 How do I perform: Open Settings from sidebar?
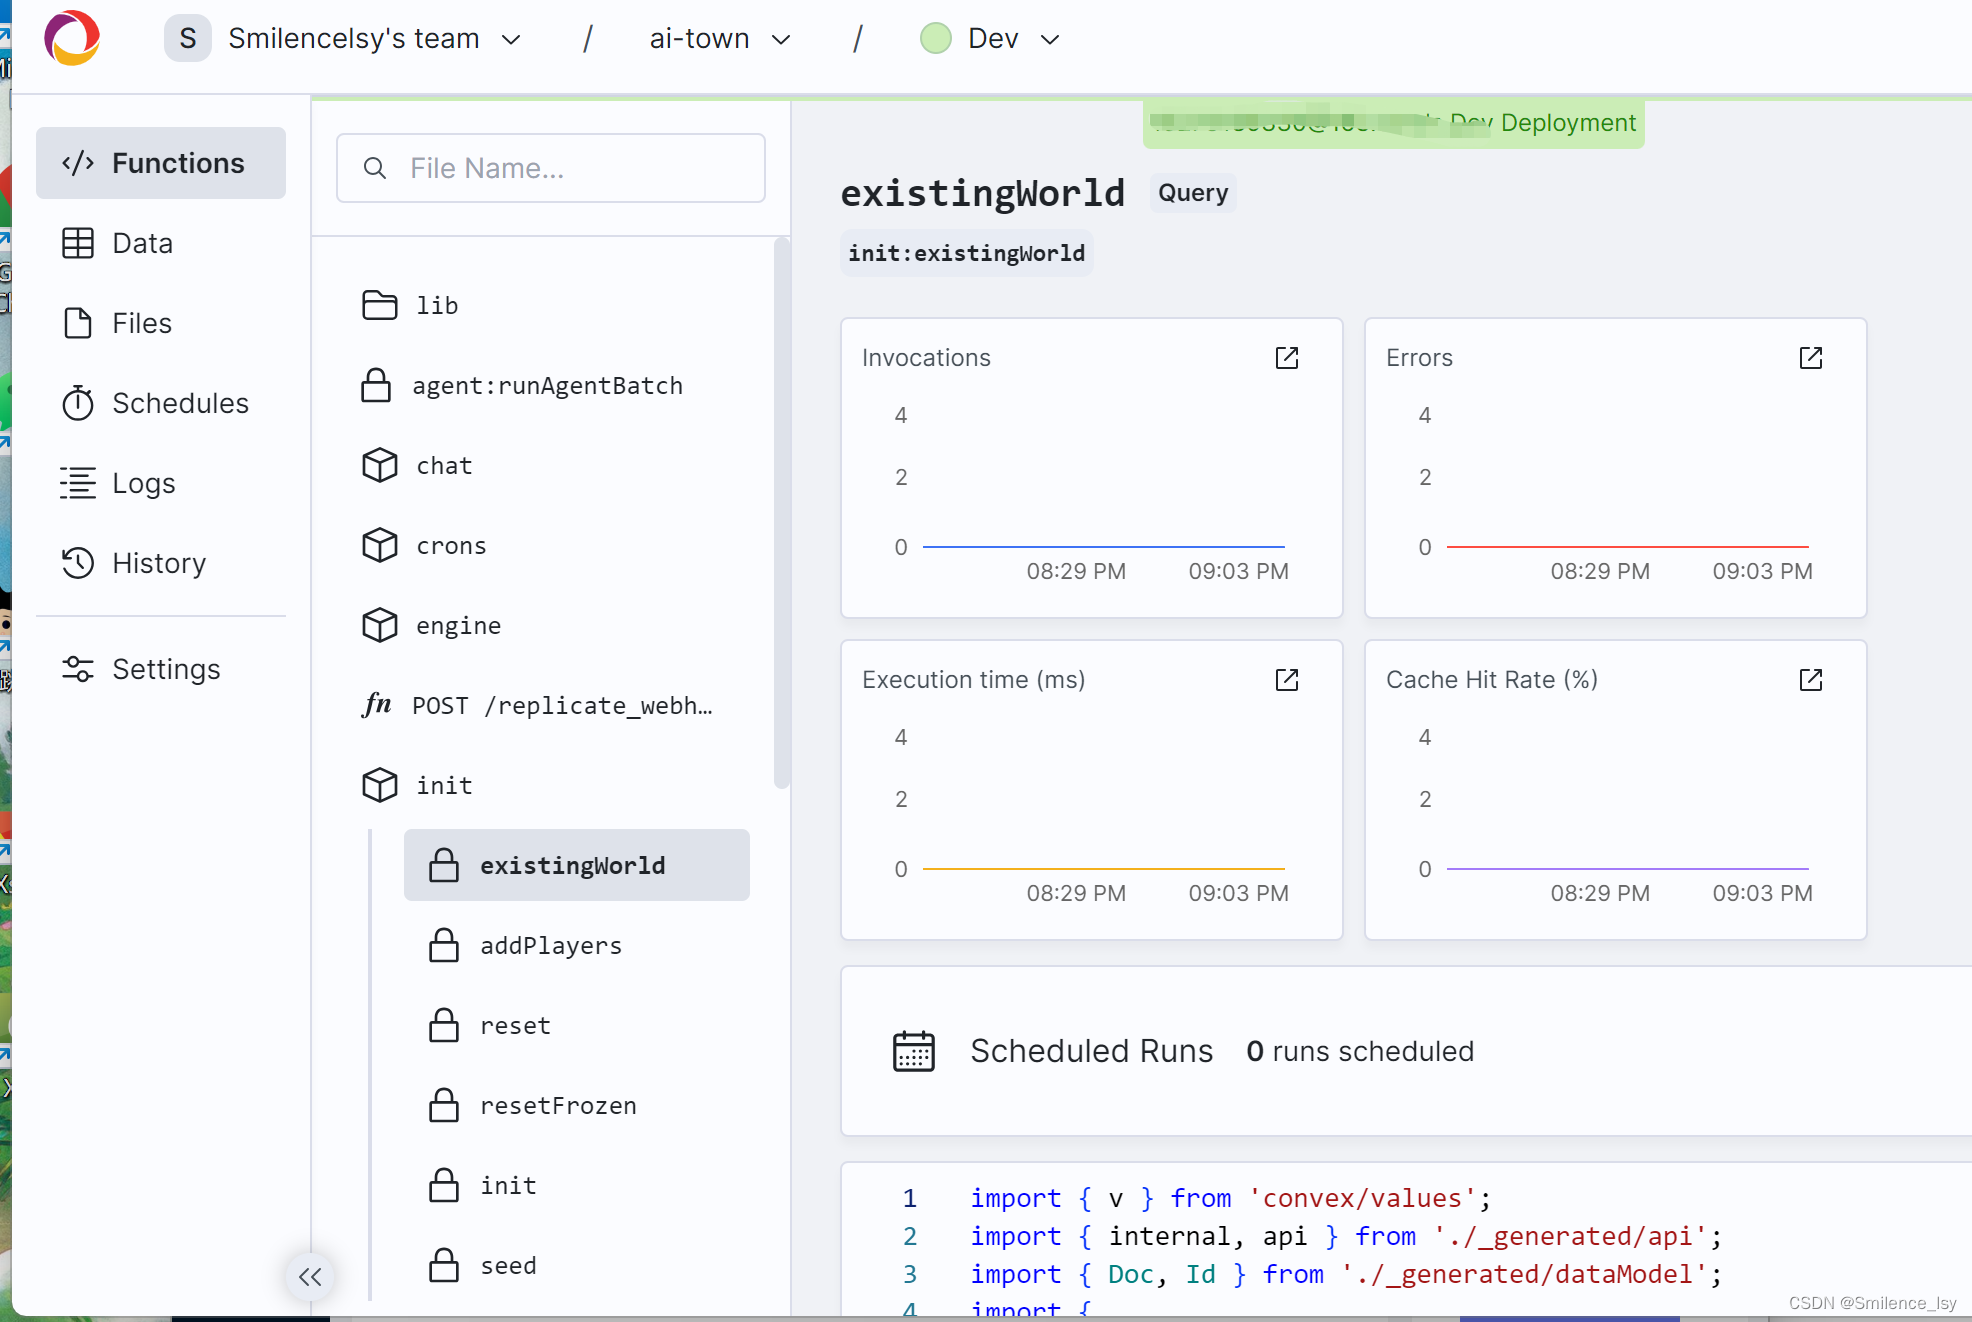(x=161, y=669)
